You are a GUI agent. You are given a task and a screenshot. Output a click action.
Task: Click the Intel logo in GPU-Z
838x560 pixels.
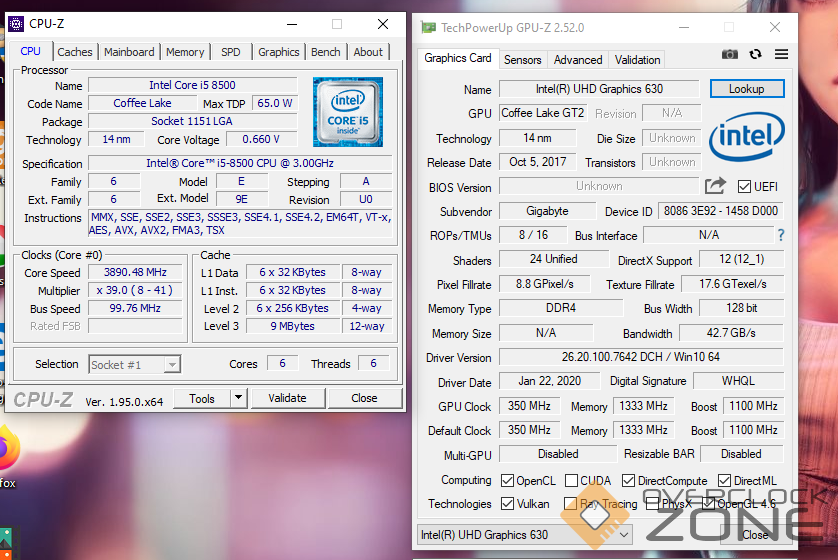coord(746,137)
